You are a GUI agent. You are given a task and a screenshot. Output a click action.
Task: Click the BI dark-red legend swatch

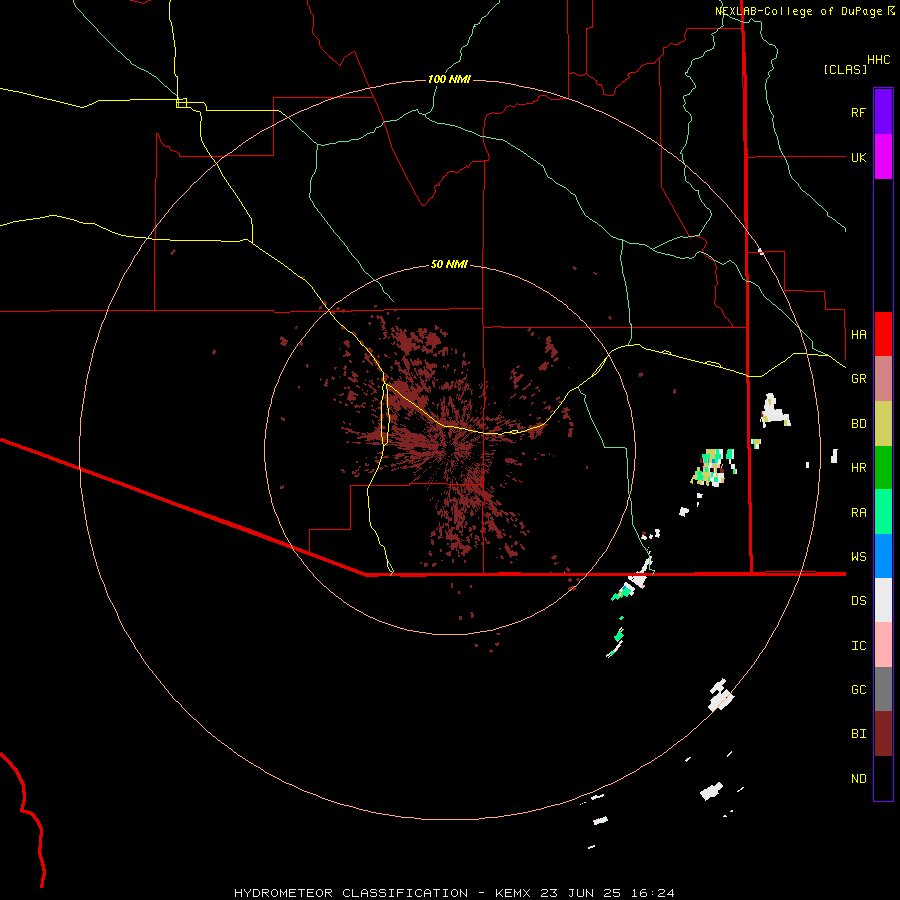[883, 734]
